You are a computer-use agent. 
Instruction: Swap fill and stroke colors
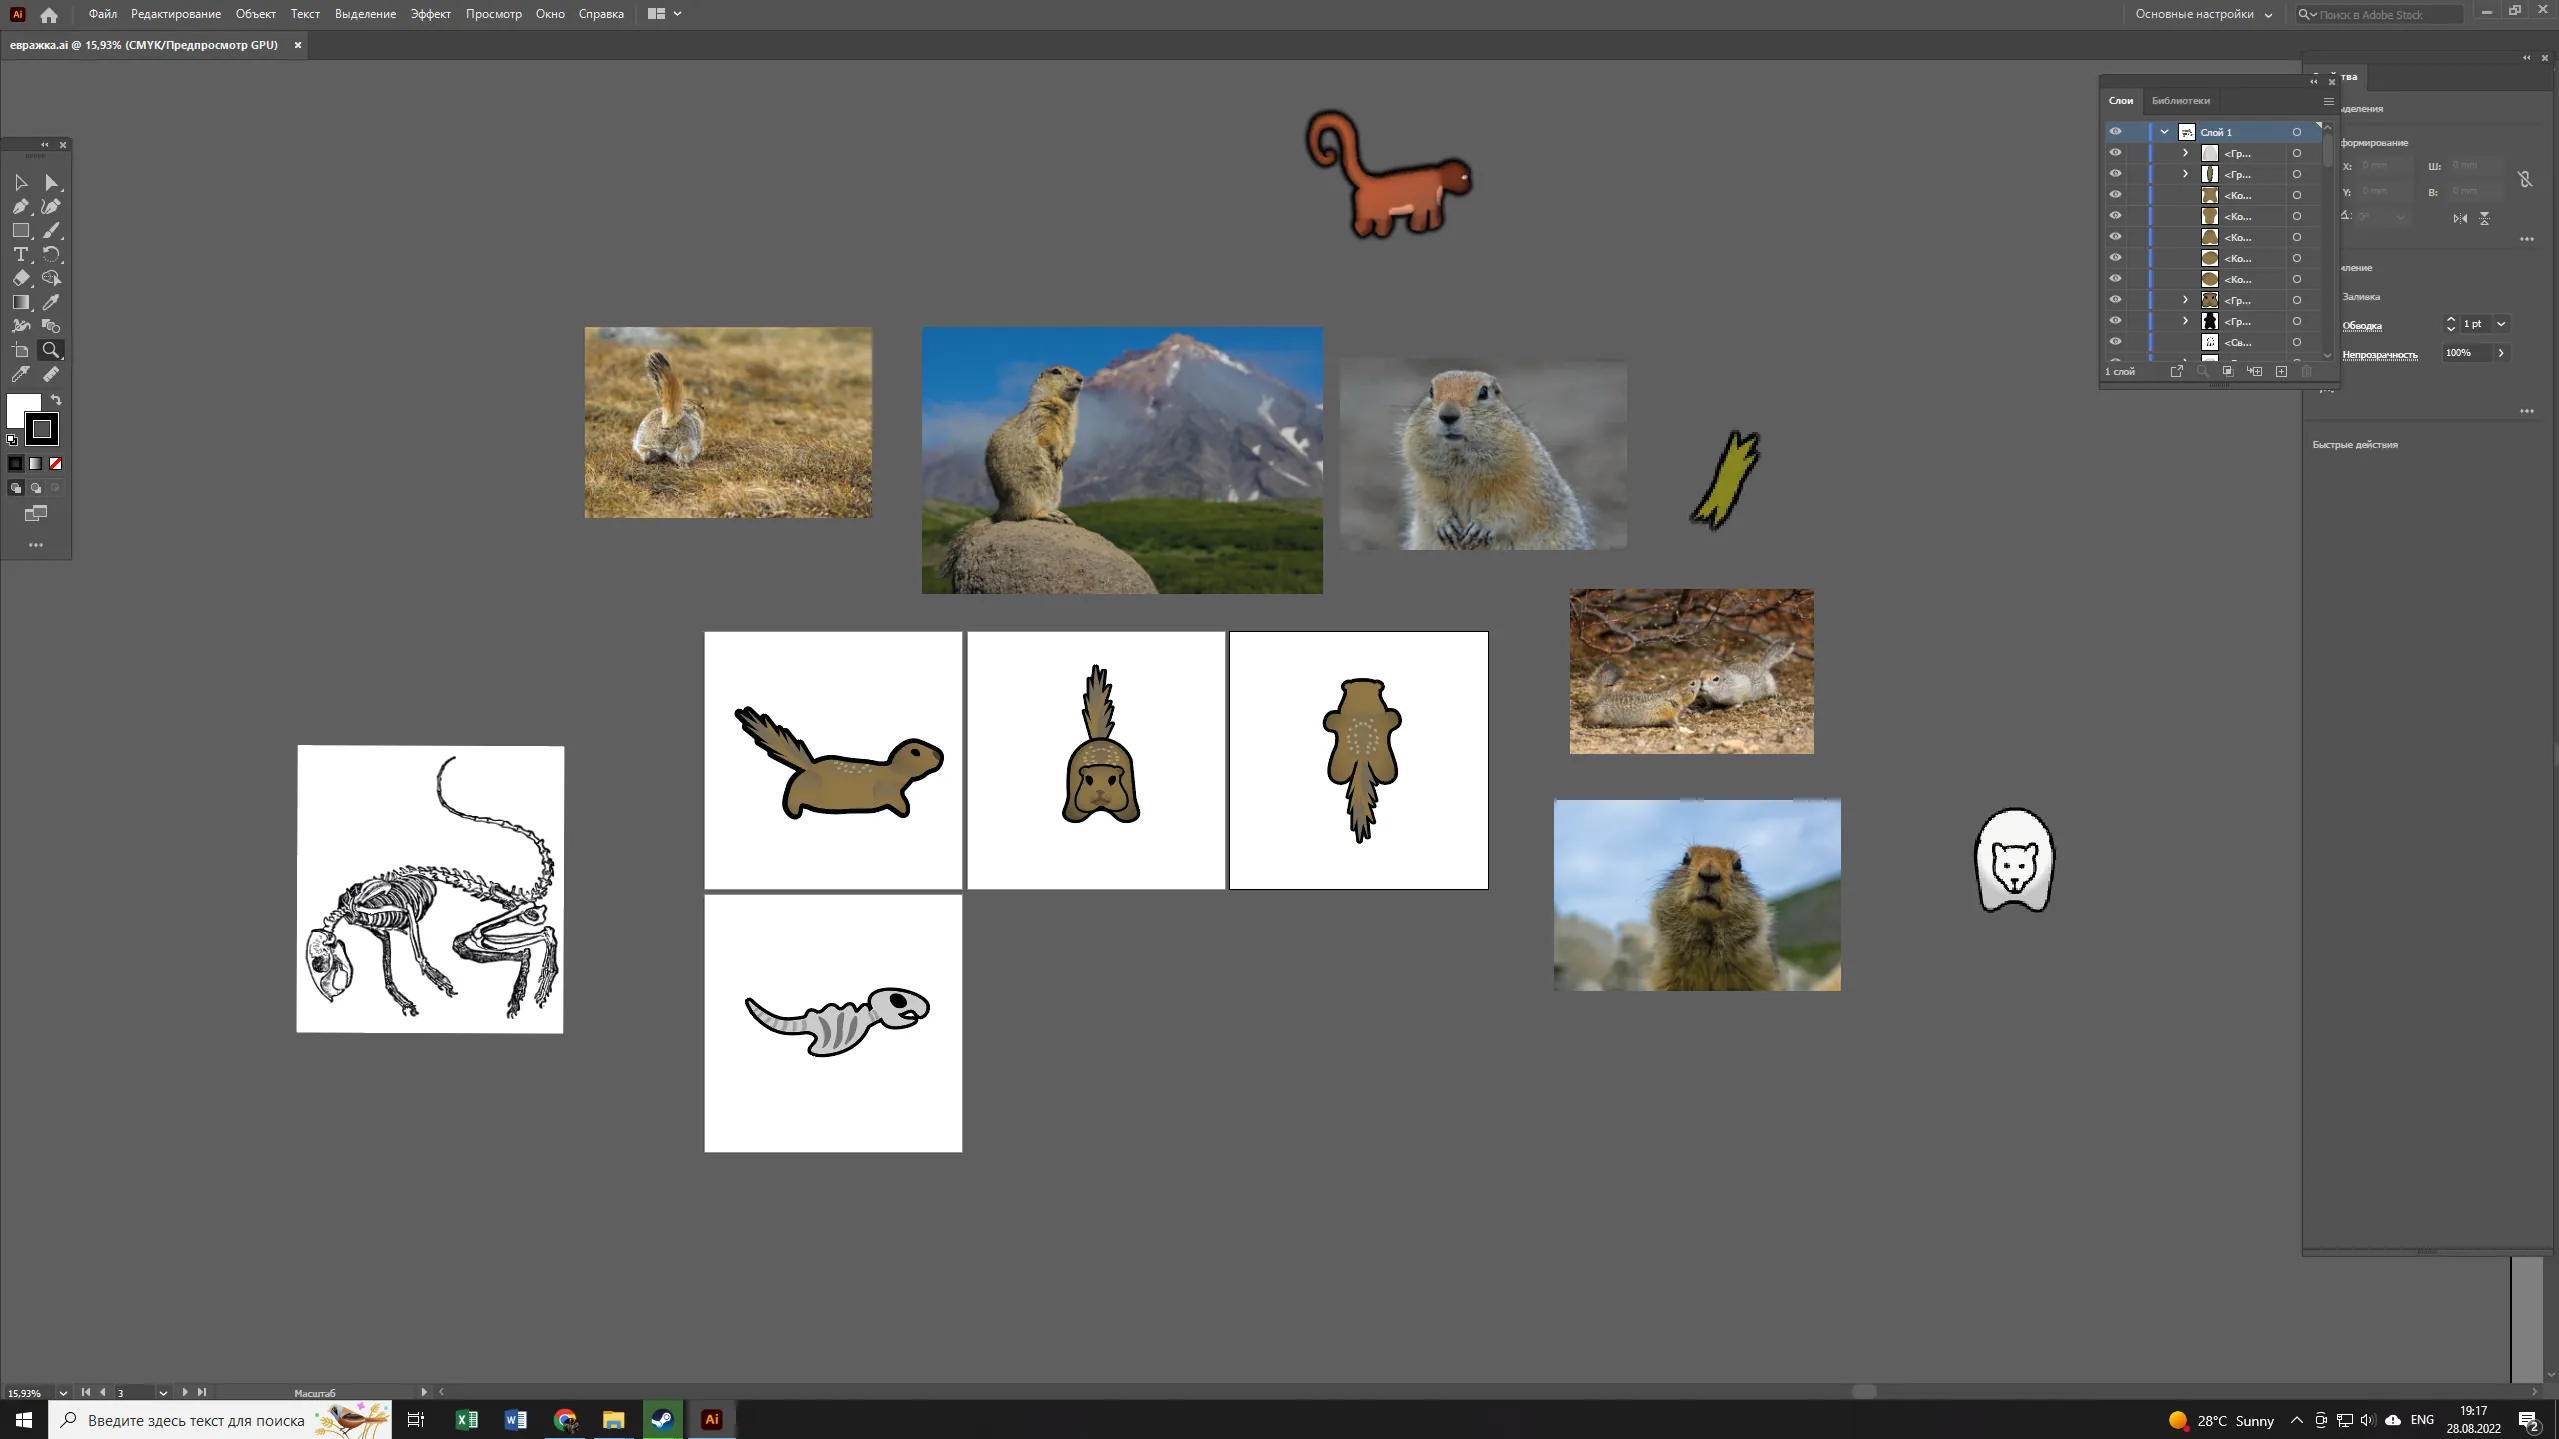57,400
